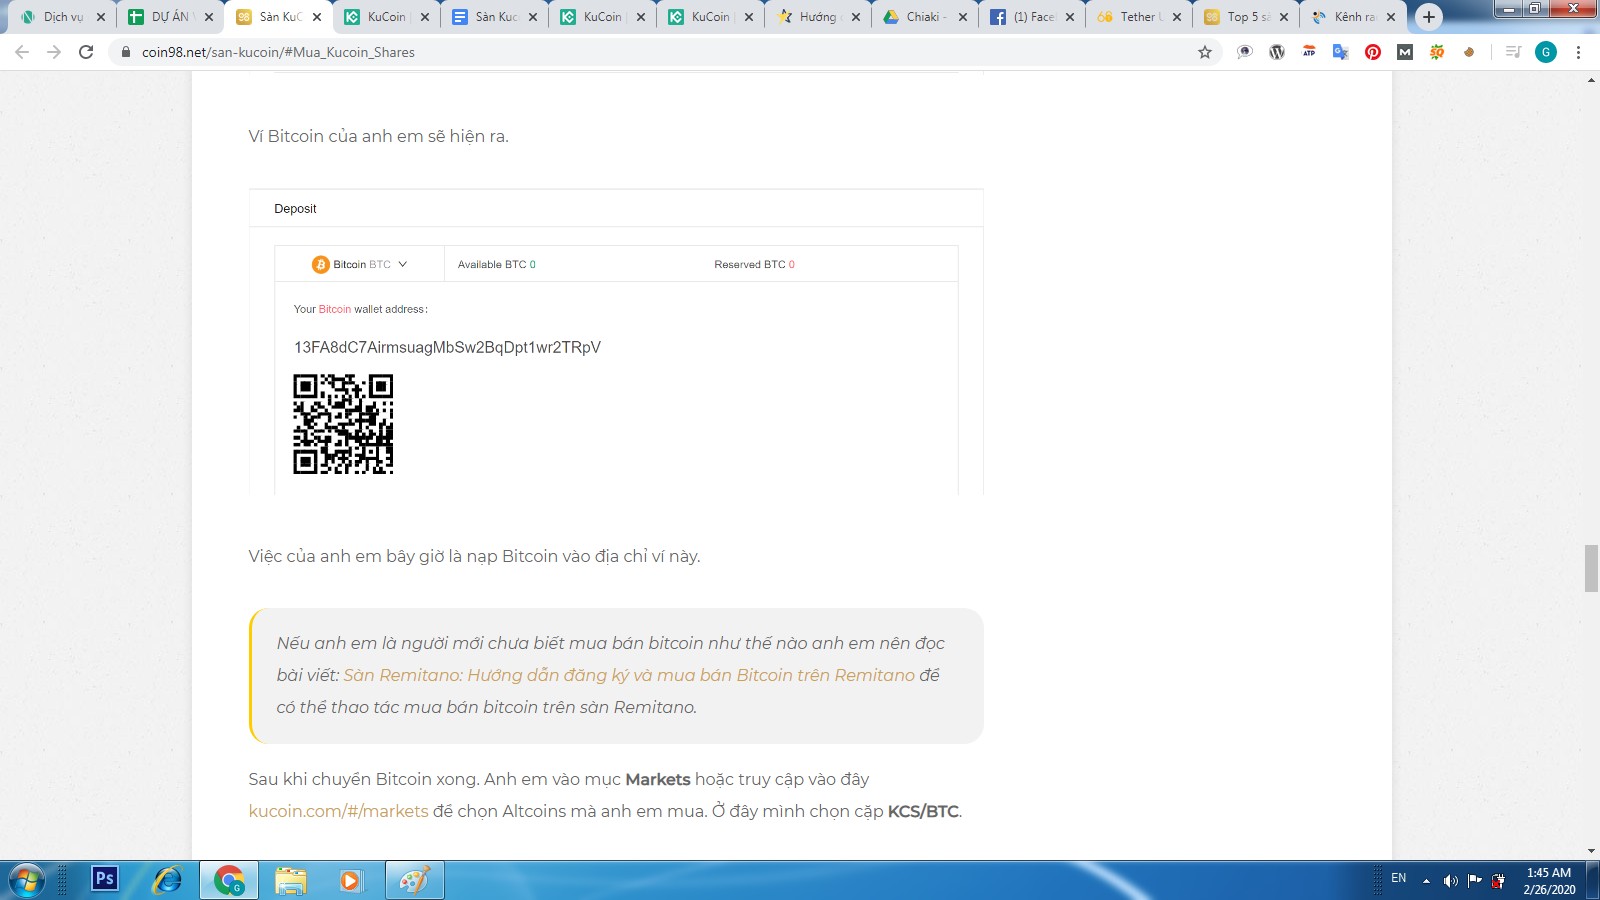Click the Deposit heading
1600x900 pixels.
(x=295, y=209)
